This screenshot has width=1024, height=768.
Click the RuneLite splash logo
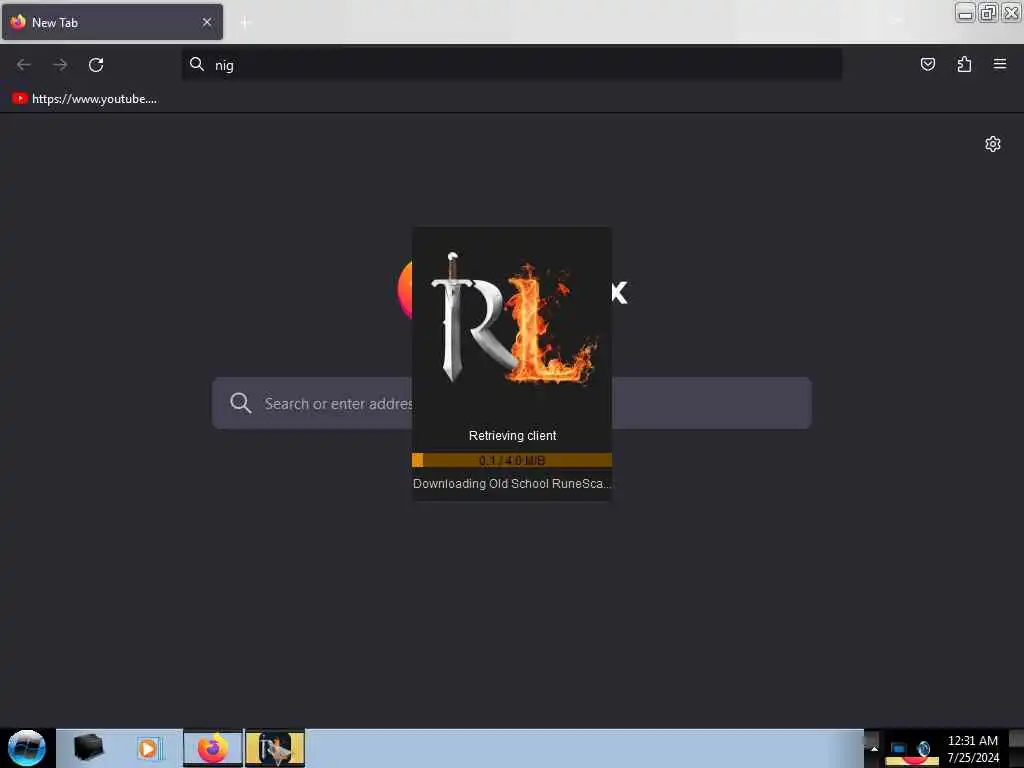point(513,318)
